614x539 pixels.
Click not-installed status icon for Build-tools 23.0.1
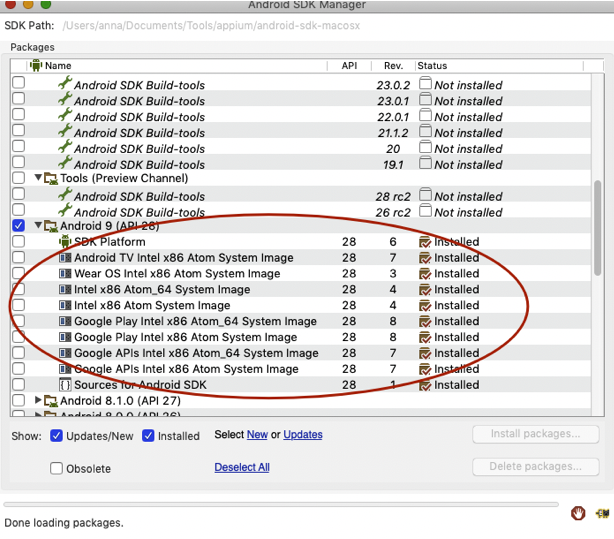point(425,99)
